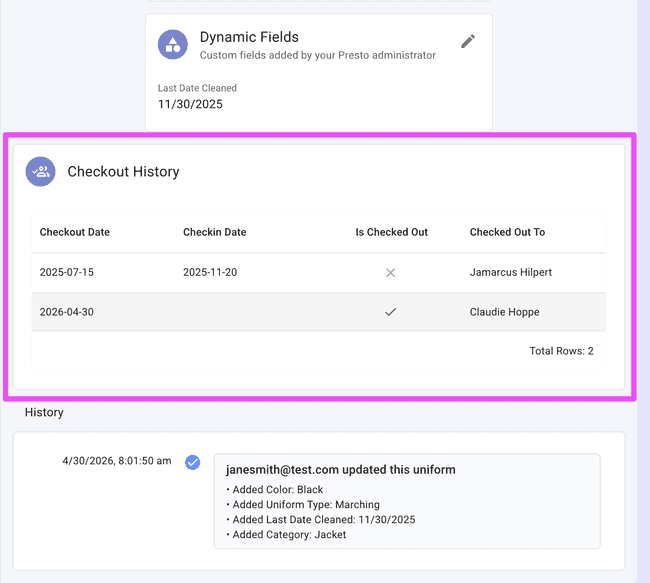650x583 pixels.
Task: Click the timestamp 4/30/2026, 8:01:50 am
Action: point(117,461)
